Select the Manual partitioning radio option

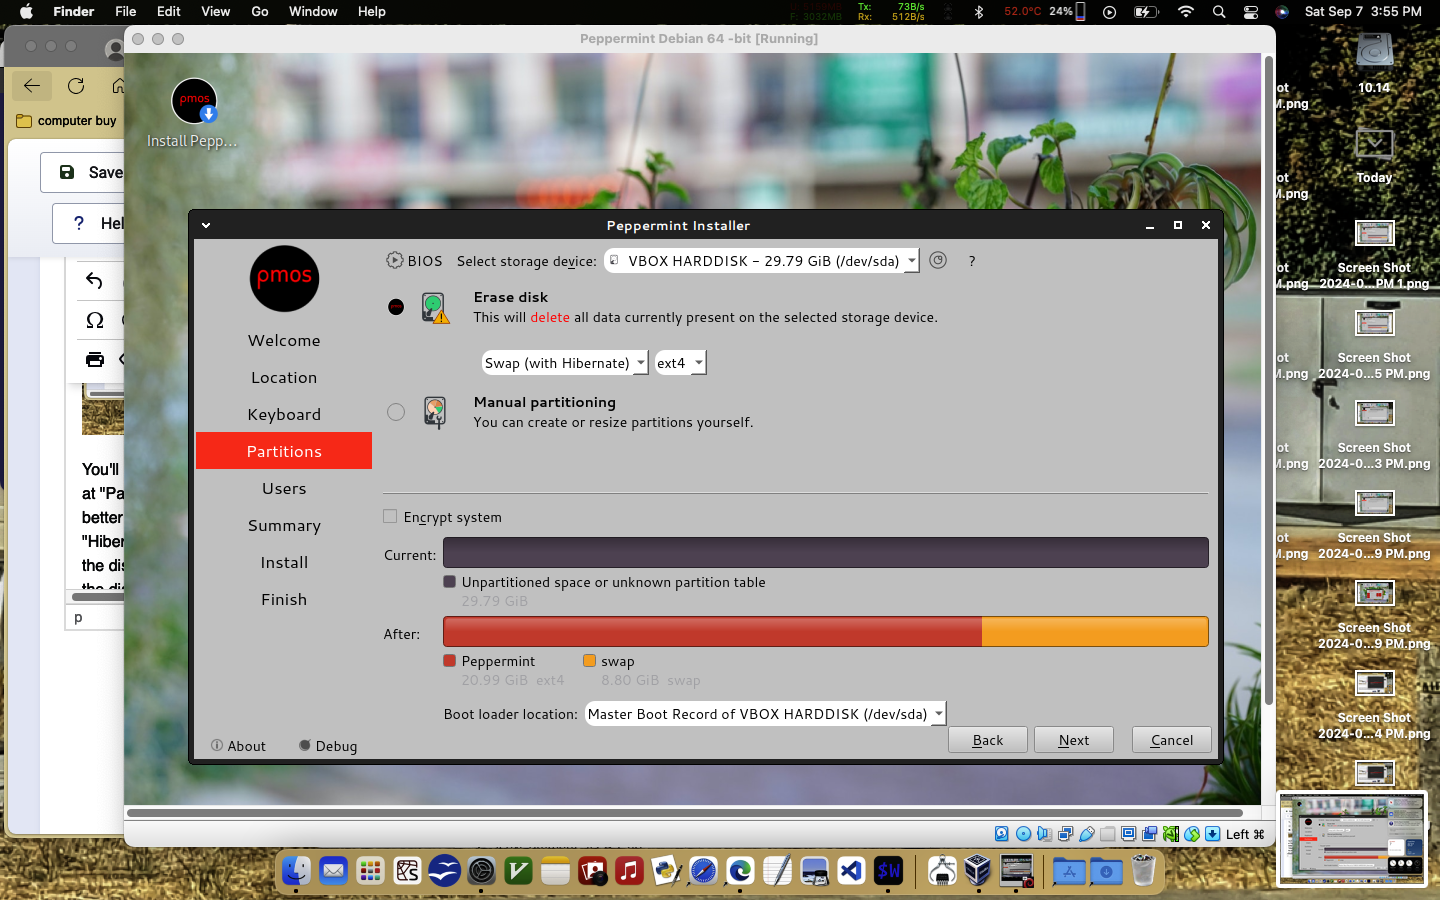[x=396, y=412]
